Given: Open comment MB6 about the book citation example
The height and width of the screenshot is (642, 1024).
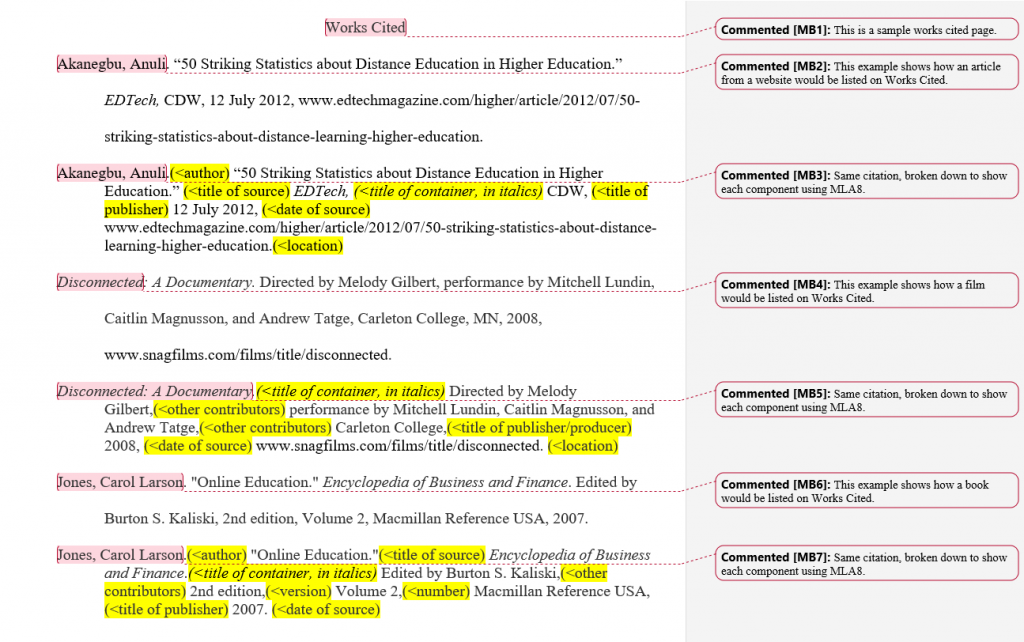Looking at the screenshot, I should [866, 490].
